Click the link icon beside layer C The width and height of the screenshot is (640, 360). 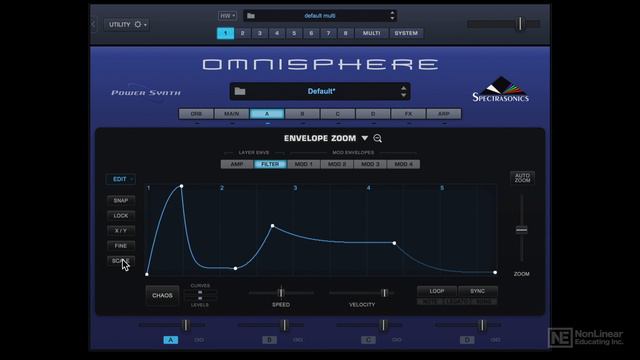point(397,340)
